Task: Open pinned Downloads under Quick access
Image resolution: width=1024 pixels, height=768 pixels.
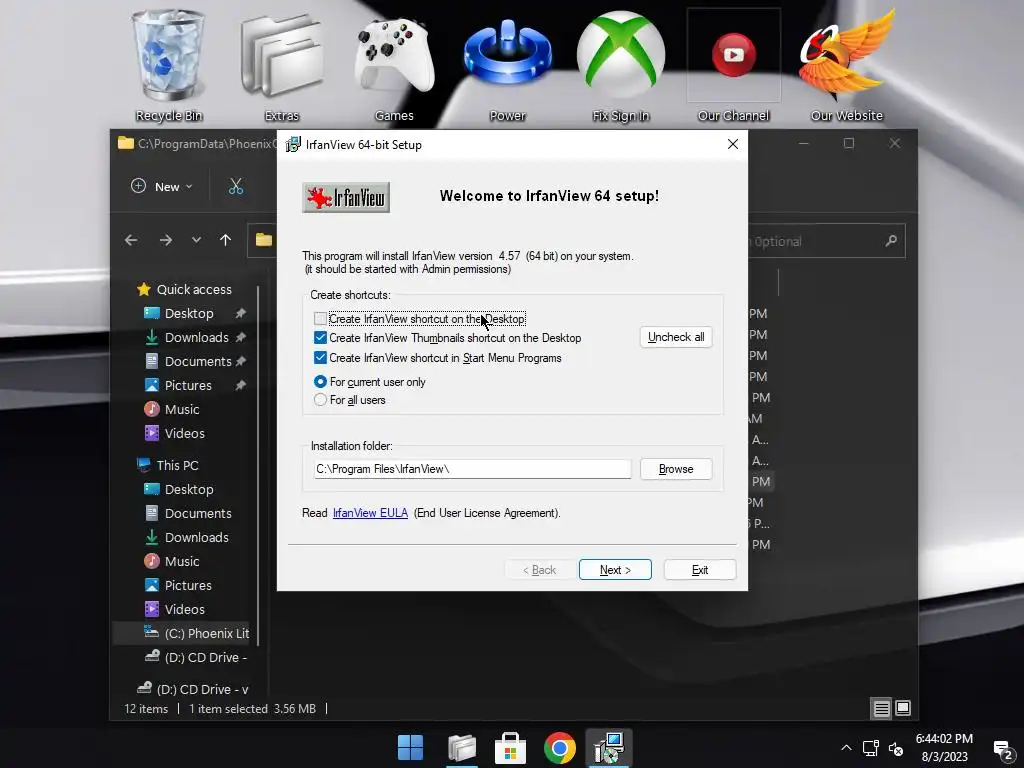Action: point(197,338)
